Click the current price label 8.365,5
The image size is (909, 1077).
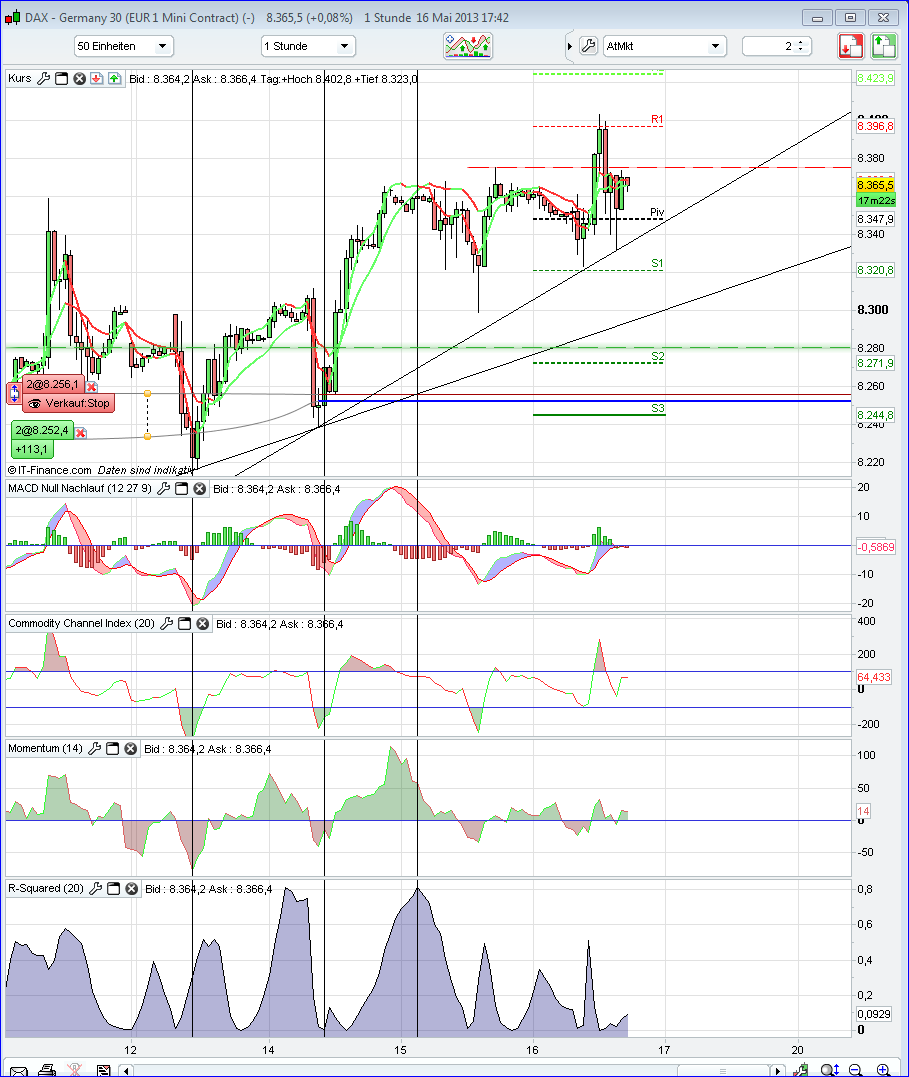pyautogui.click(x=875, y=185)
